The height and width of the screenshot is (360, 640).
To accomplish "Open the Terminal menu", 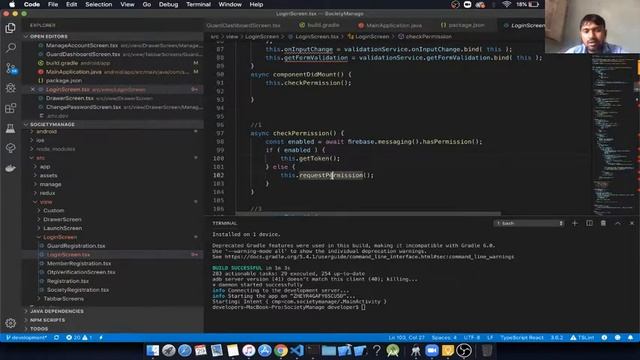I will [198, 4].
